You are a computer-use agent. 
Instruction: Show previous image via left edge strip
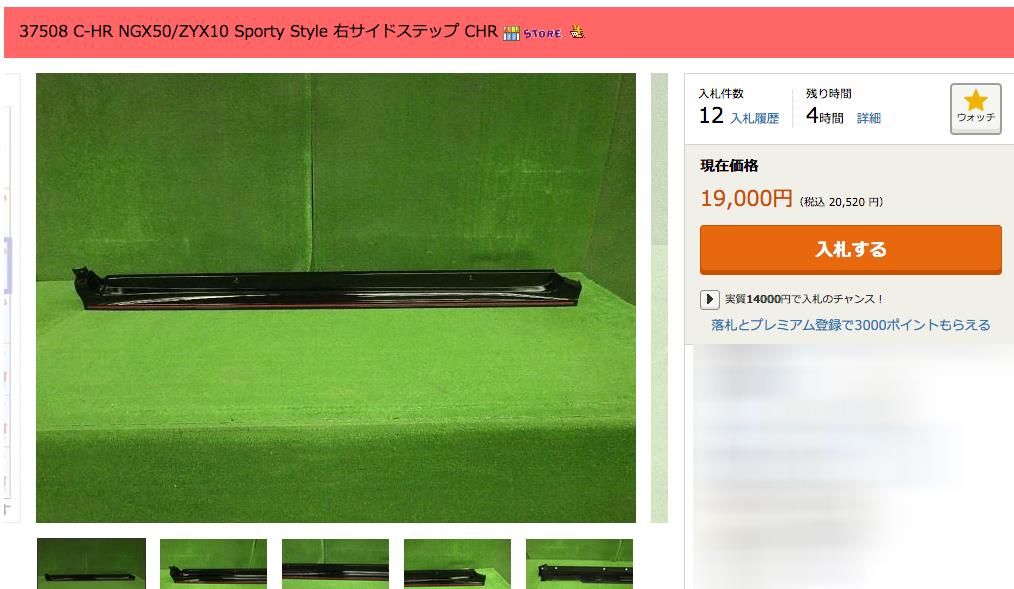pyautogui.click(x=12, y=297)
